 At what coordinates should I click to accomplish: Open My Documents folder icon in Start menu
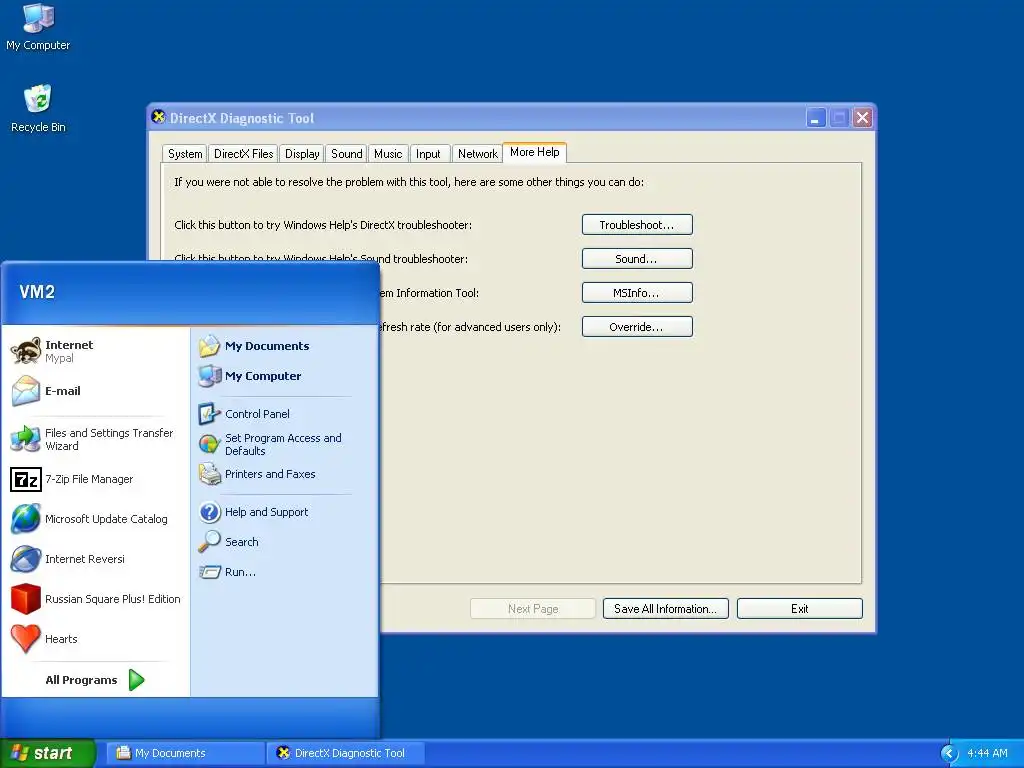pos(210,345)
